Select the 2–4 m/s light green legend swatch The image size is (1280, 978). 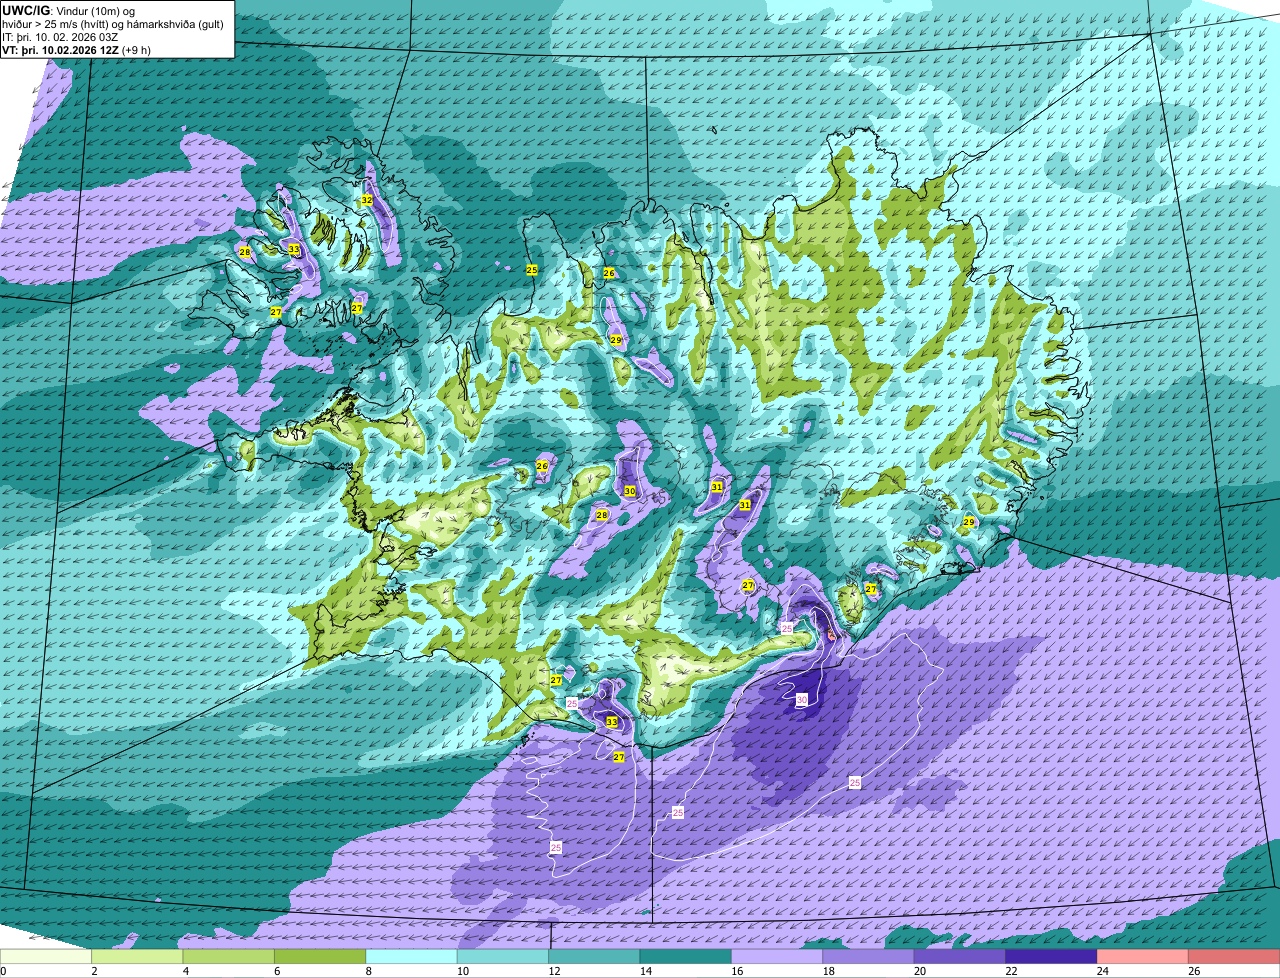click(138, 957)
